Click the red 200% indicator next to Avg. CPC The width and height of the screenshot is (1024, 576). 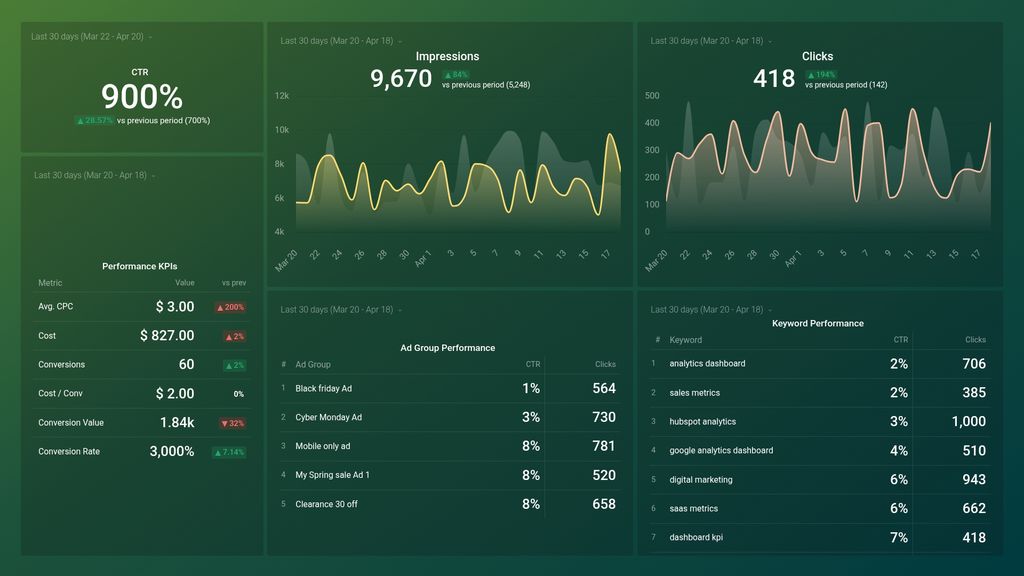tap(233, 307)
